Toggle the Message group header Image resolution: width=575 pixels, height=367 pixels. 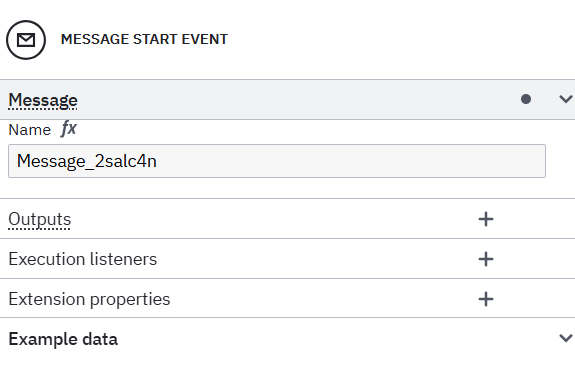point(288,99)
